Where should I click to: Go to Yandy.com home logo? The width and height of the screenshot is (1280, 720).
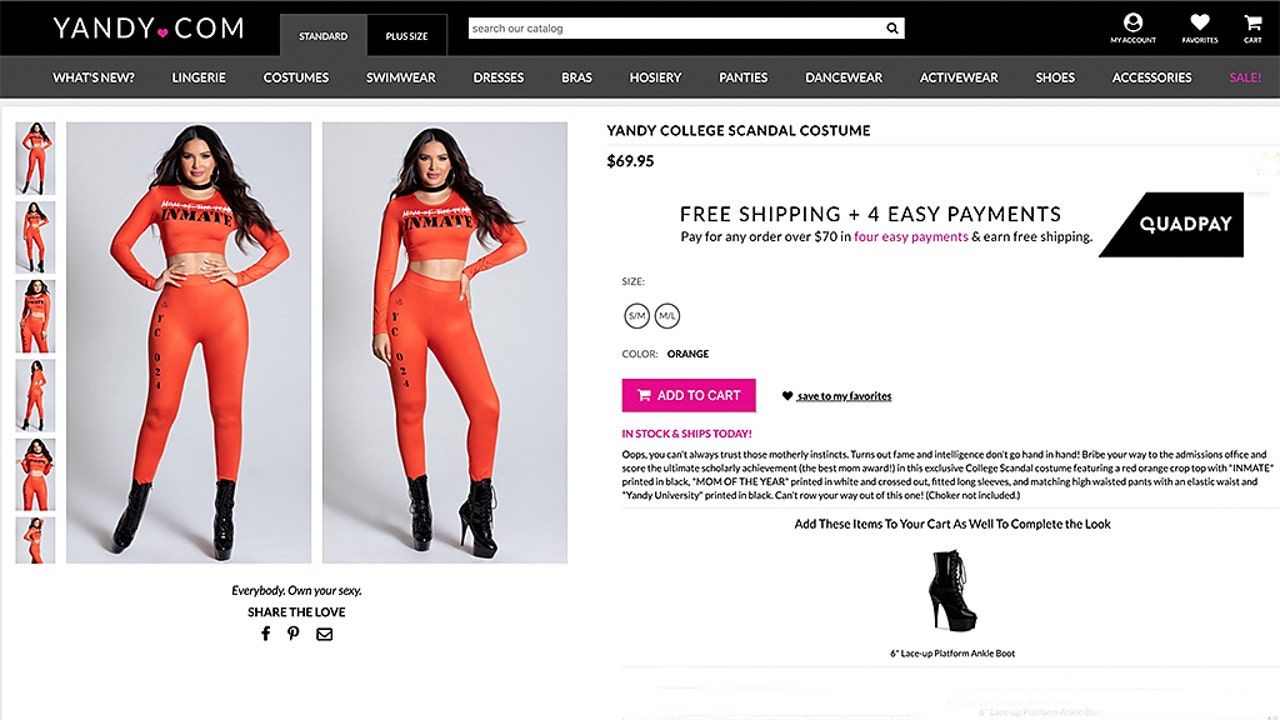tap(148, 29)
